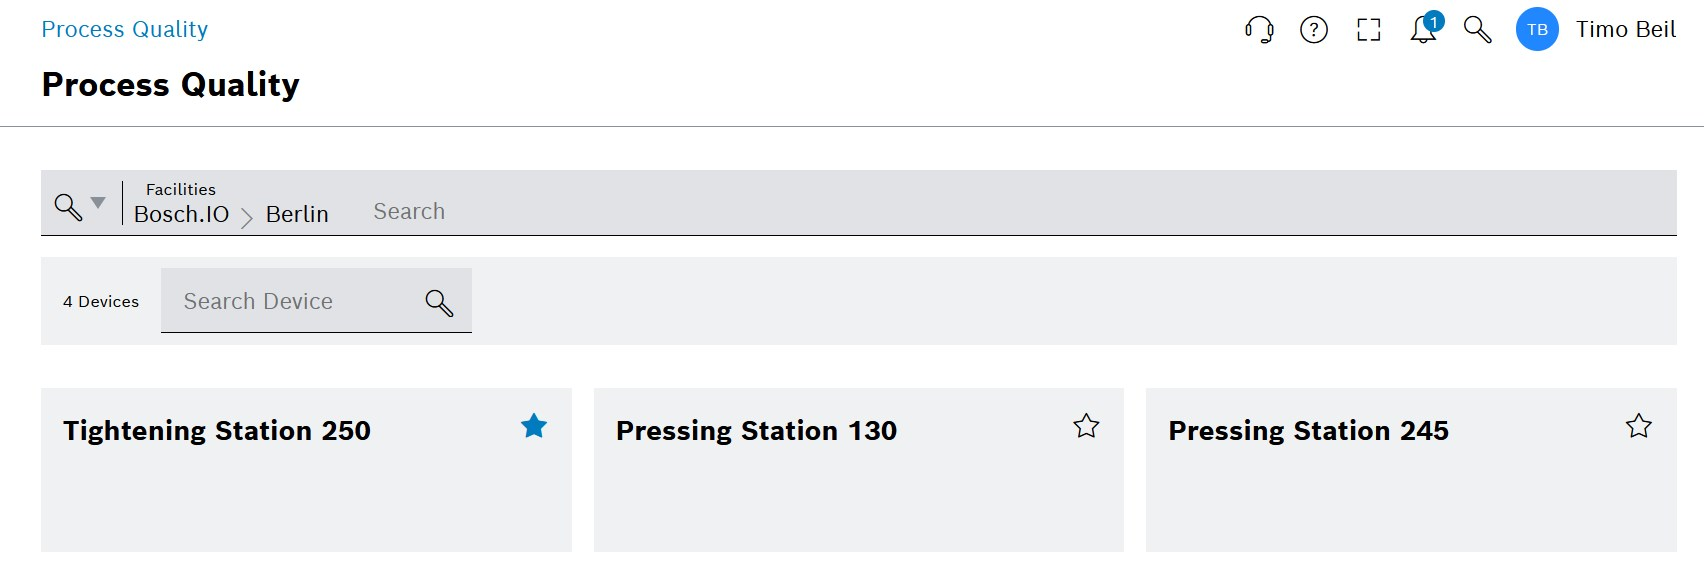Toggle fullscreen mode icon
Viewport: 1704px width, 566px height.
pos(1369,30)
